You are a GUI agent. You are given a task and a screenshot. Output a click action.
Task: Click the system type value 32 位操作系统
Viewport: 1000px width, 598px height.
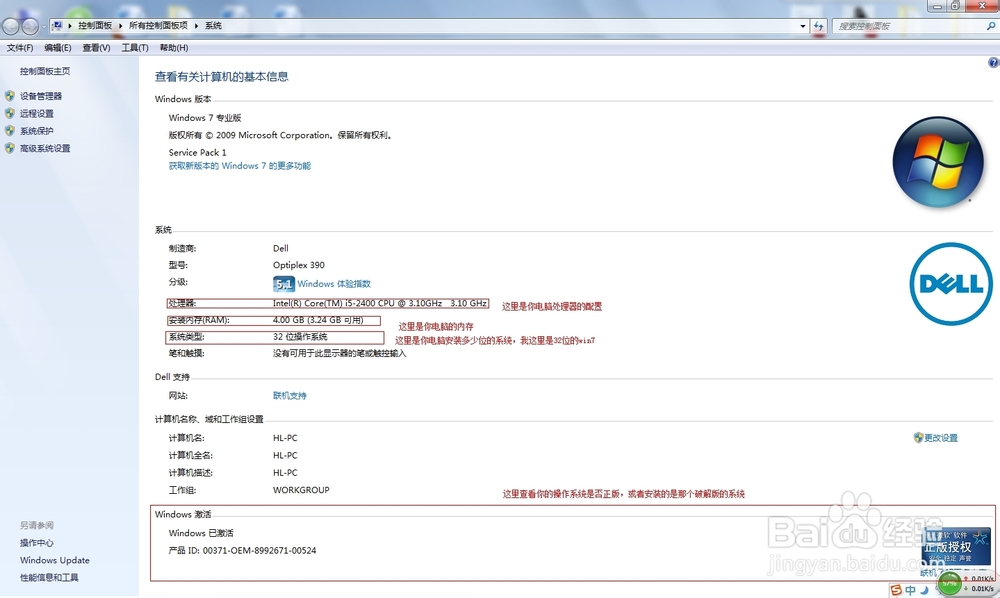tap(300, 337)
